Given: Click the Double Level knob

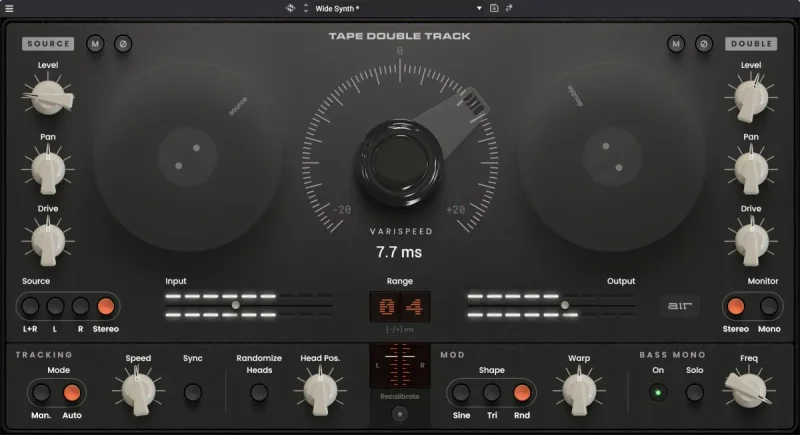Looking at the screenshot, I should (751, 97).
